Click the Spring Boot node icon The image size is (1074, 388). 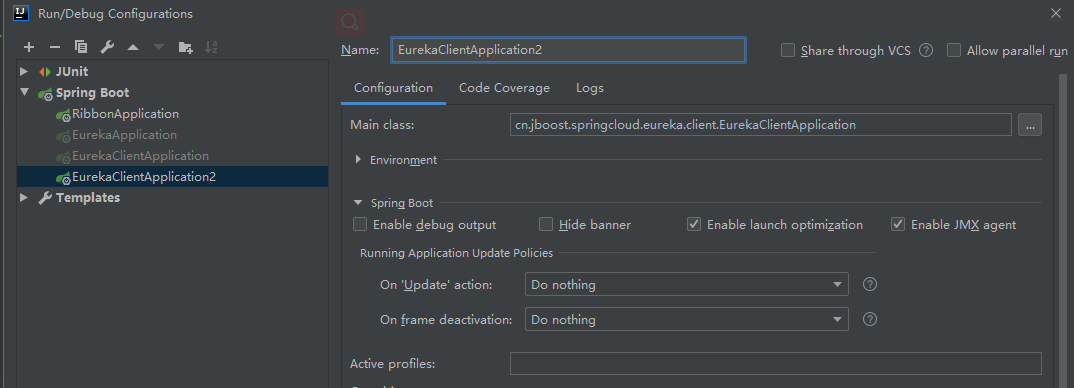pos(46,94)
